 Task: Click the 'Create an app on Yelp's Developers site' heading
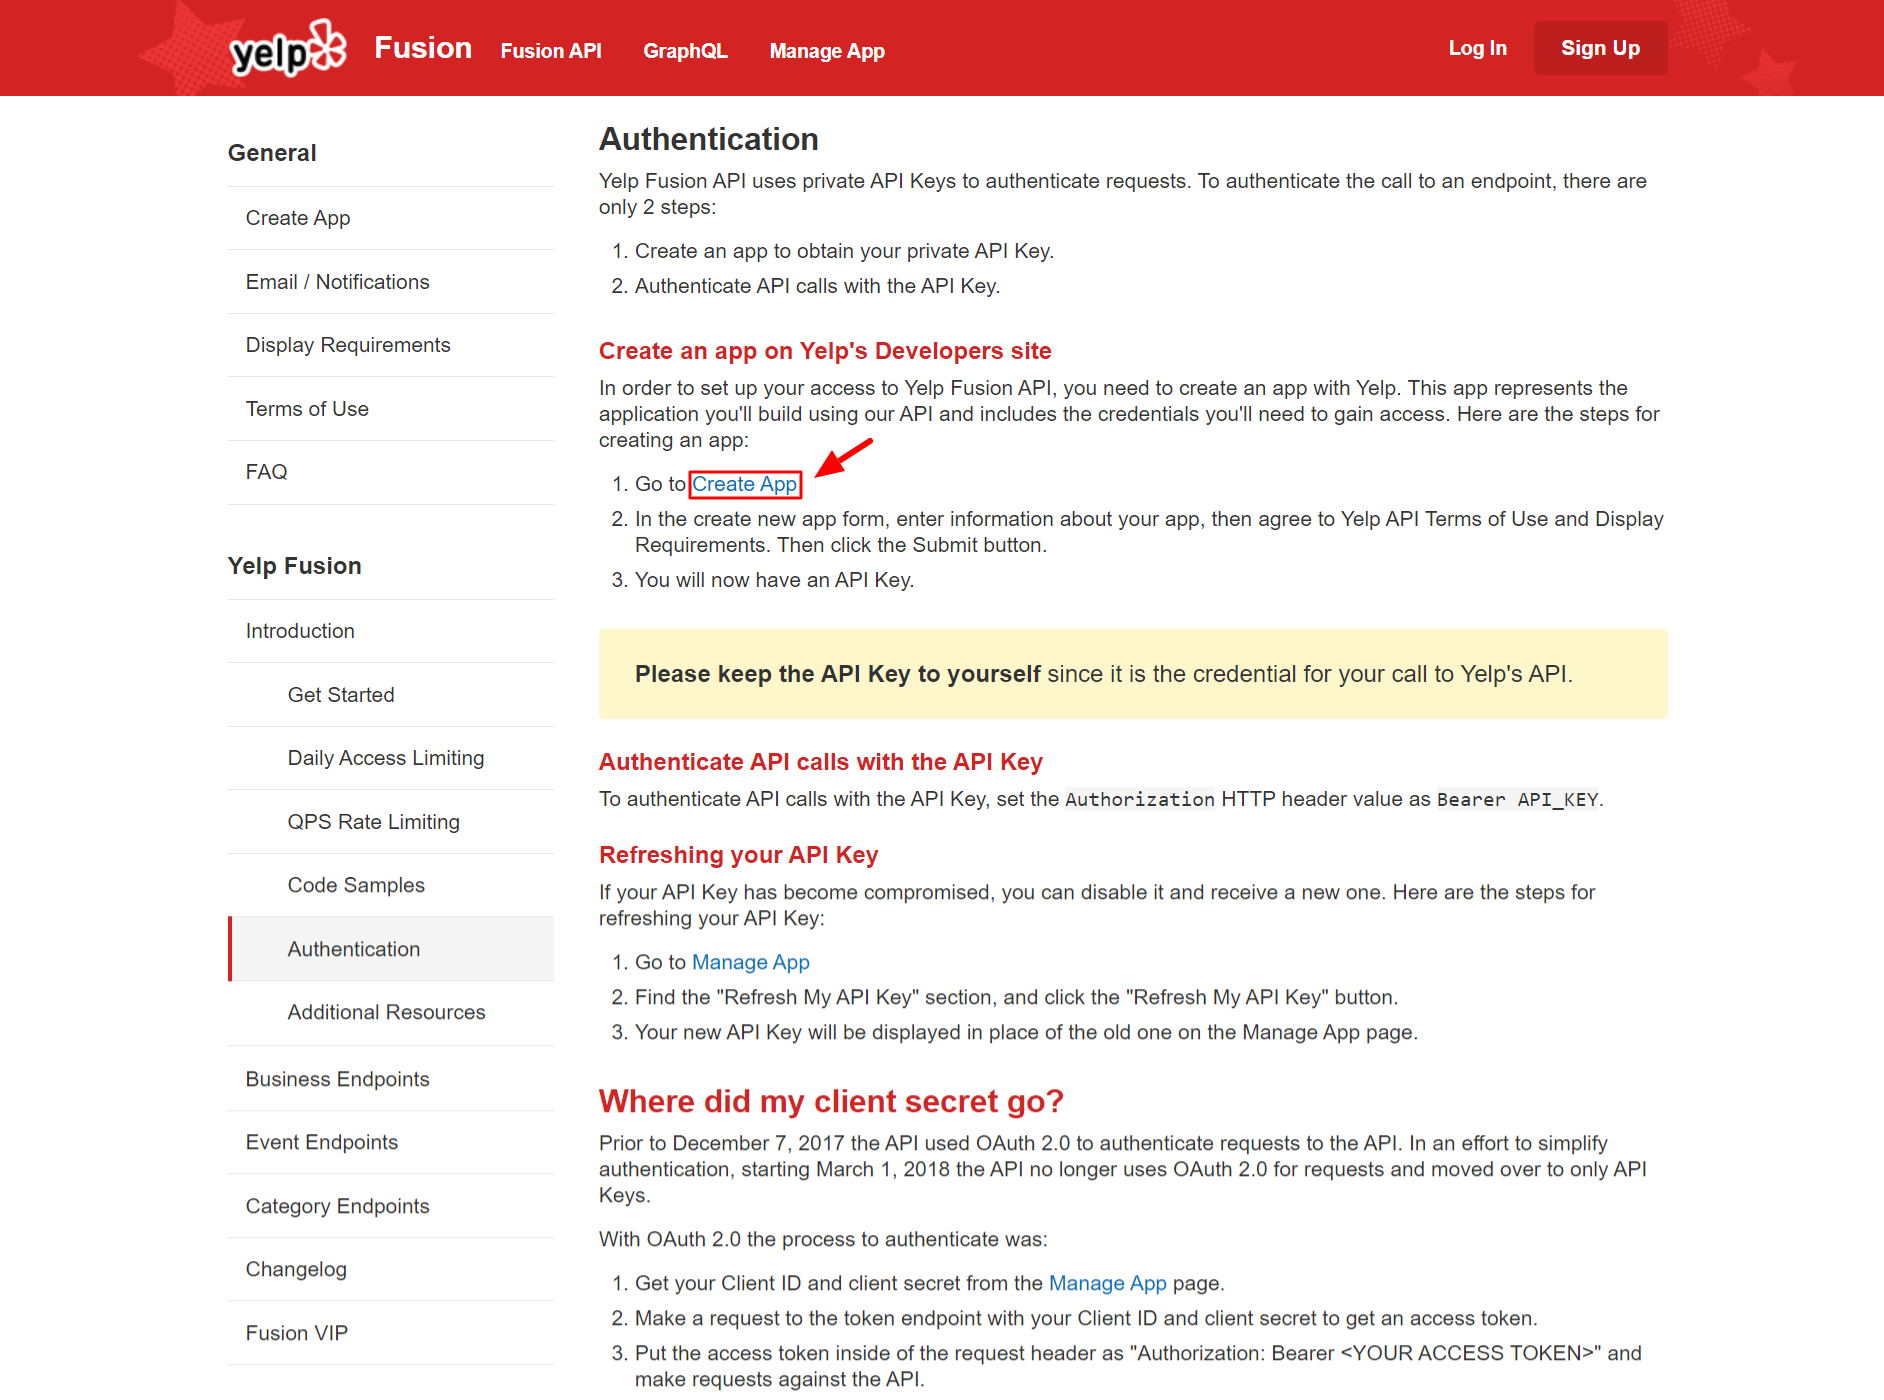[825, 351]
